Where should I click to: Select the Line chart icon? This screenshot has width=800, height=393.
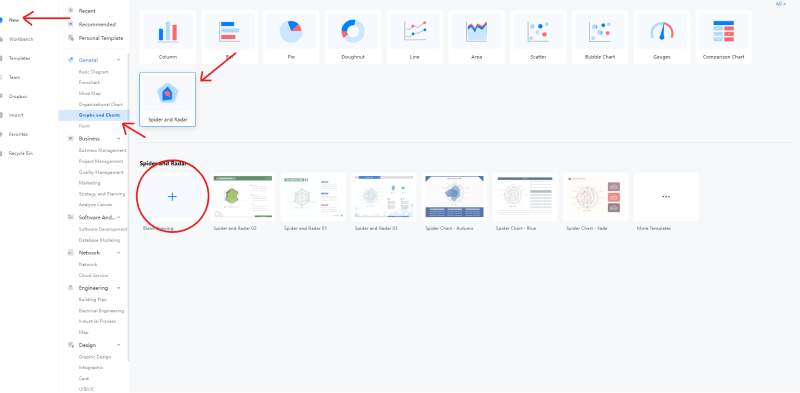(415, 31)
